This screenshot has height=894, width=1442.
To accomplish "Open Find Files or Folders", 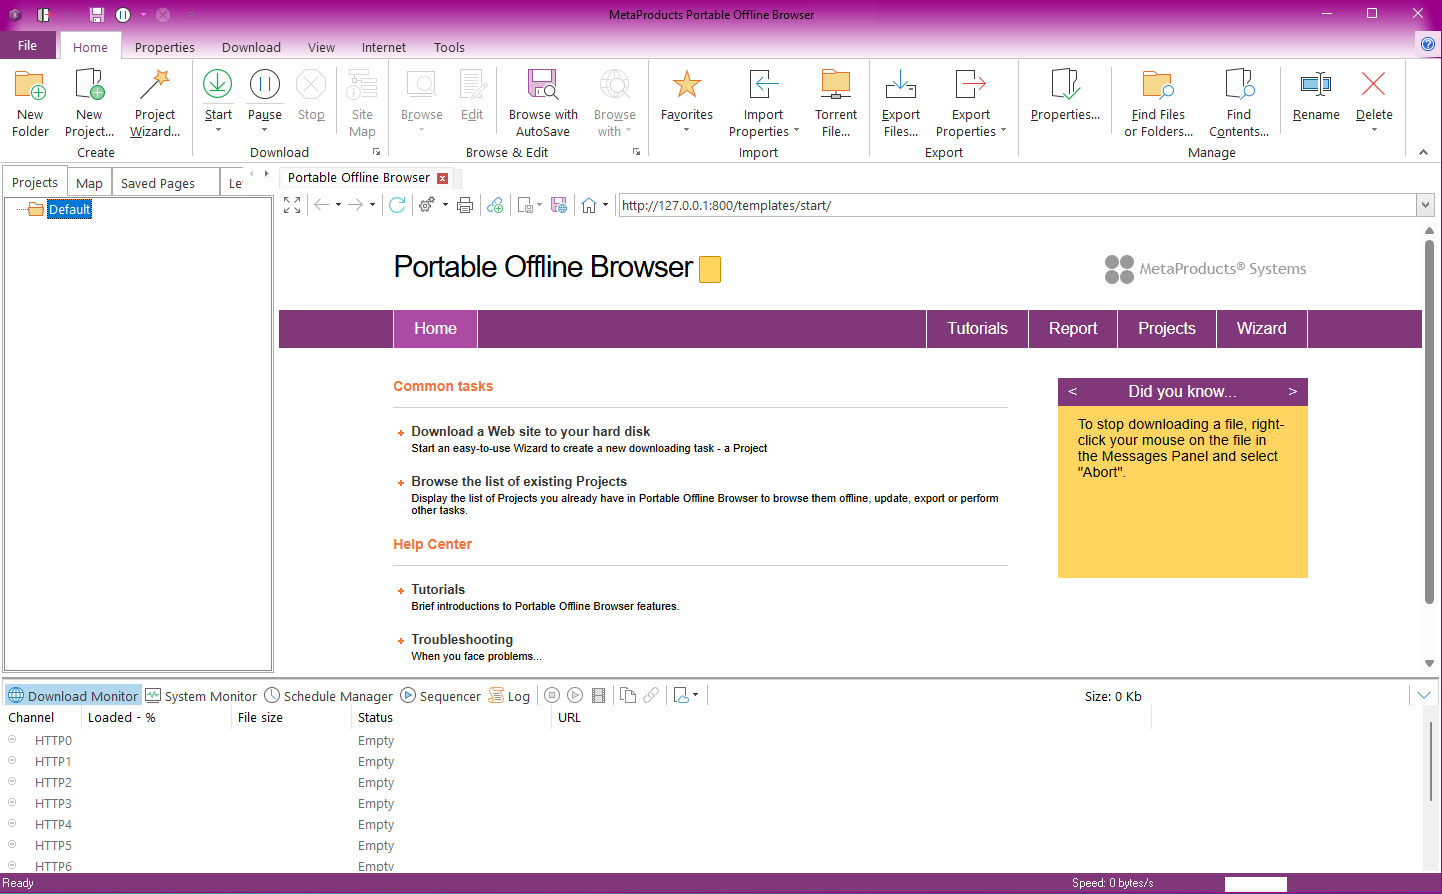I will click(1158, 103).
